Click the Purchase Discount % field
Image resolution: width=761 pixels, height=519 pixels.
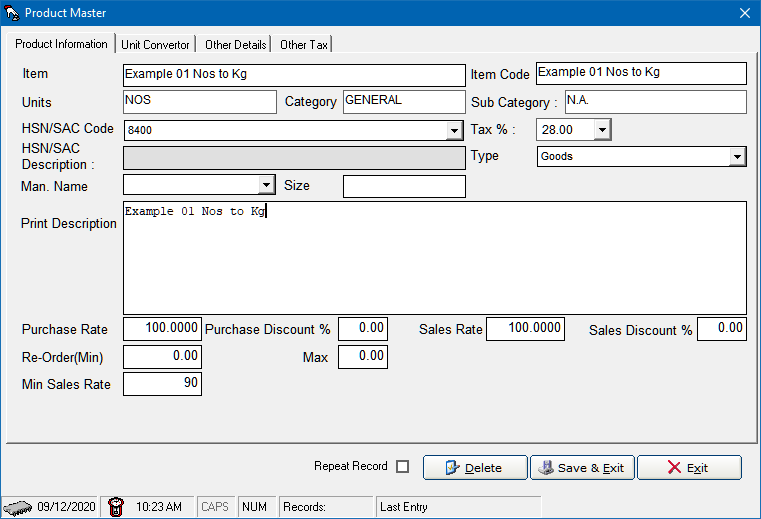pyautogui.click(x=363, y=329)
